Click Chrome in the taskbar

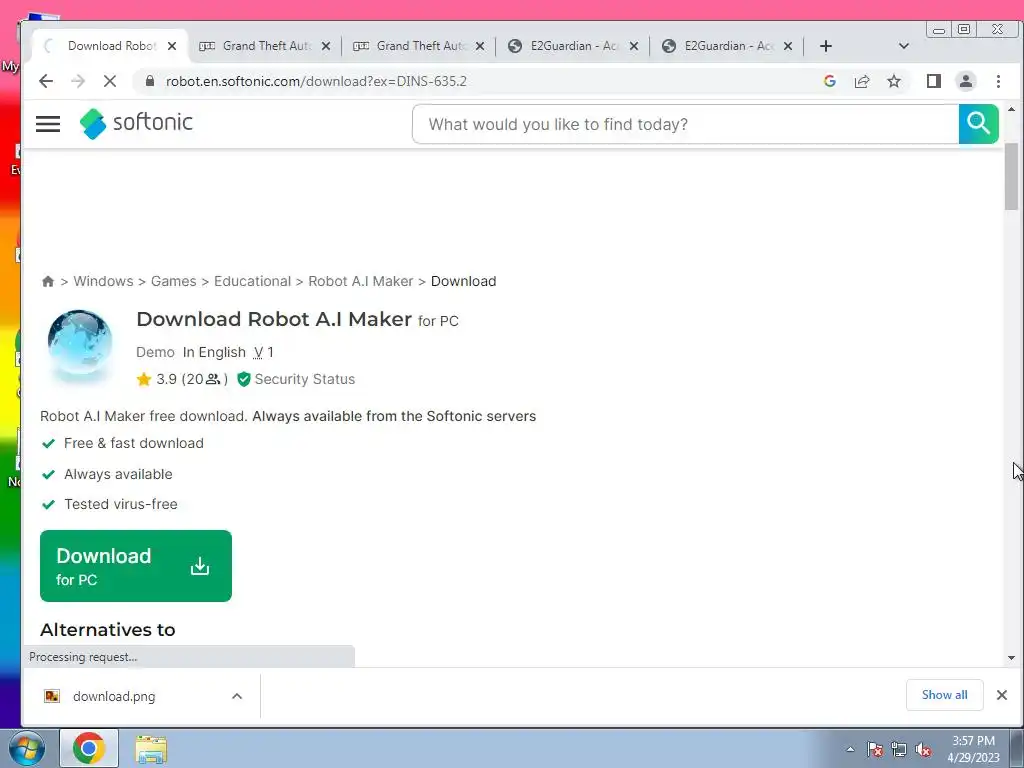(x=89, y=748)
